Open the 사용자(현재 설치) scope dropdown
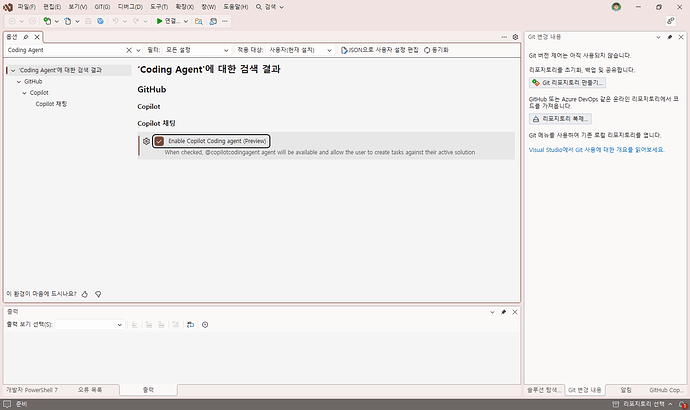 tap(300, 50)
